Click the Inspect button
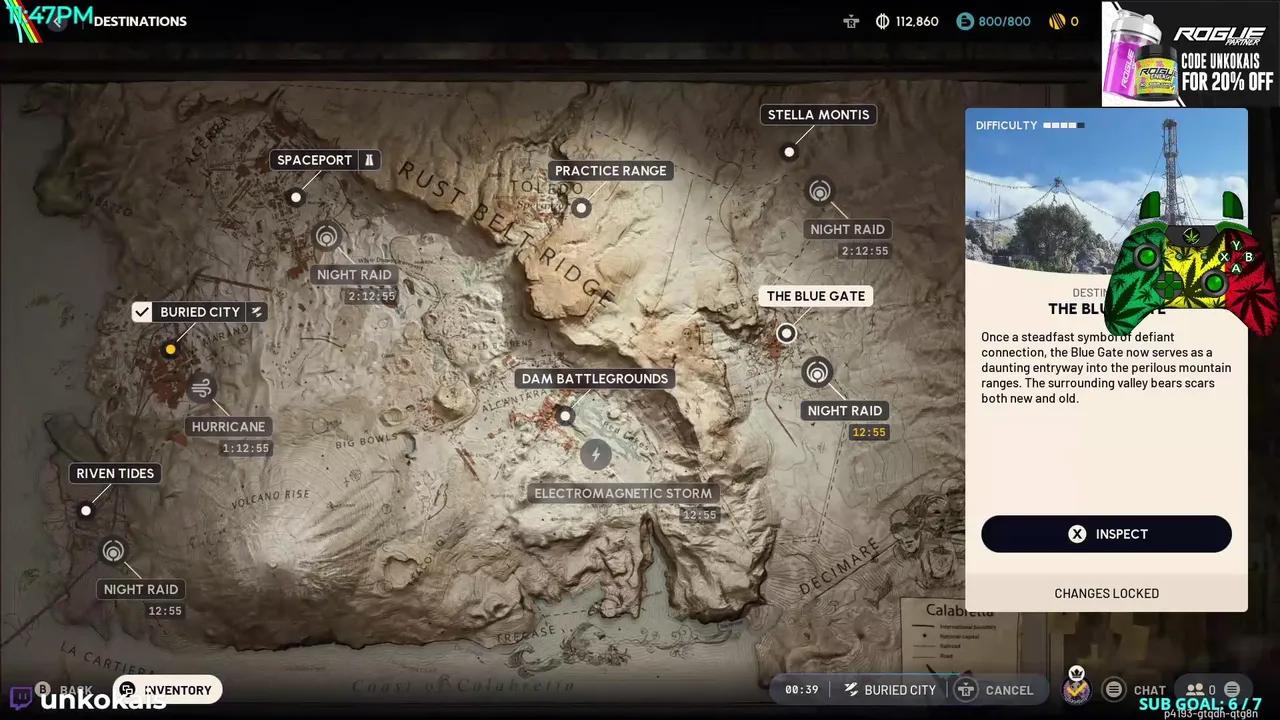This screenshot has height=720, width=1280. [x=1106, y=534]
